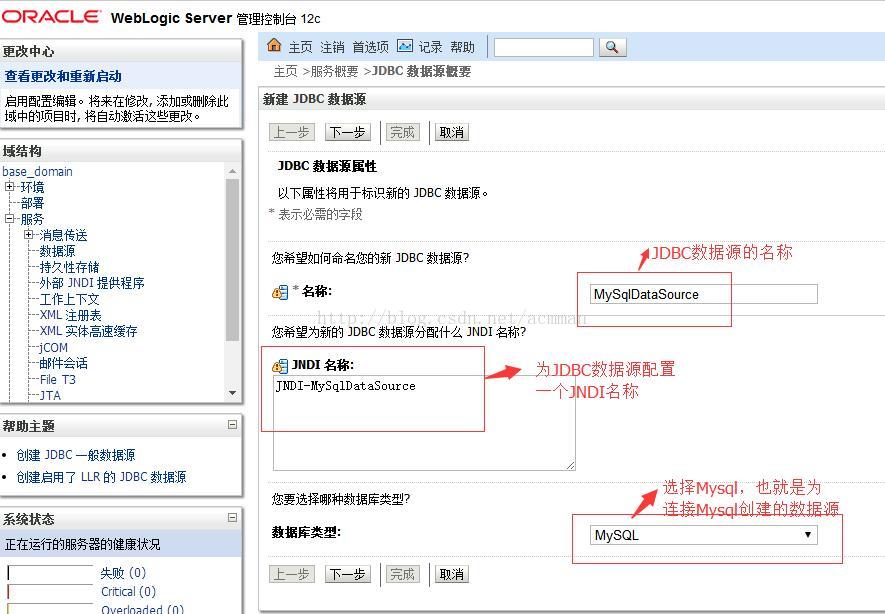
Task: Click the bottom 完成 button
Action: 402,574
